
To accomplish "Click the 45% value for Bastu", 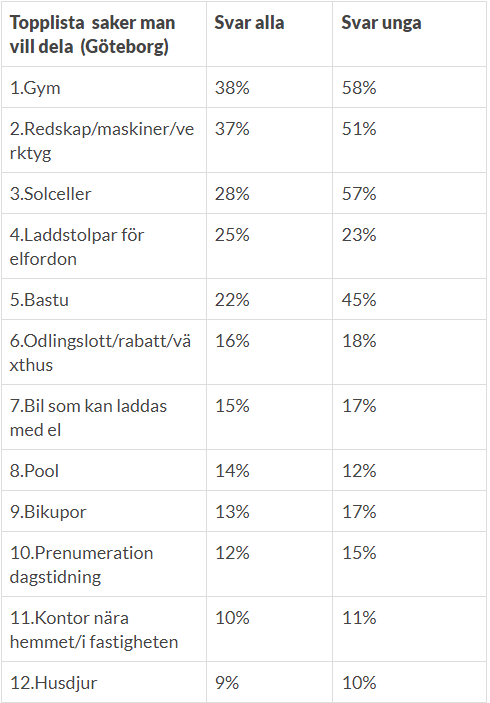I will click(x=359, y=299).
